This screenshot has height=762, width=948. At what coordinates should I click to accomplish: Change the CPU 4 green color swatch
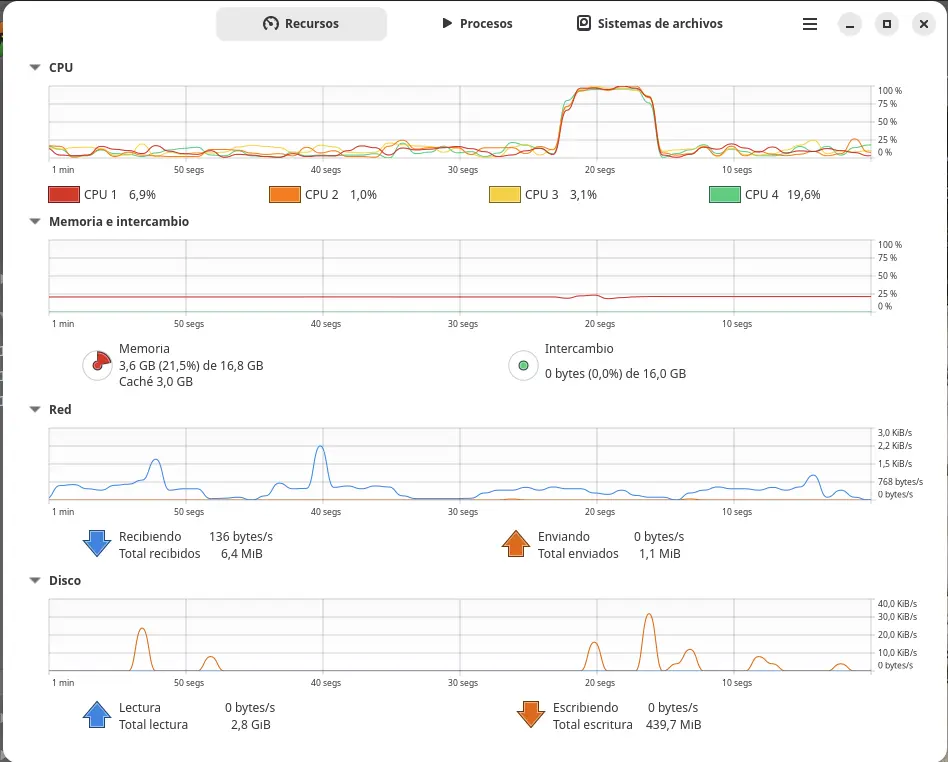click(725, 195)
